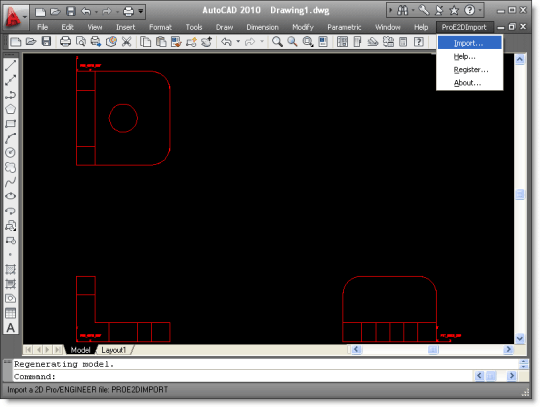The image size is (540, 407).
Task: Choose Import... from the ProE2DImport menu
Action: tap(469, 43)
